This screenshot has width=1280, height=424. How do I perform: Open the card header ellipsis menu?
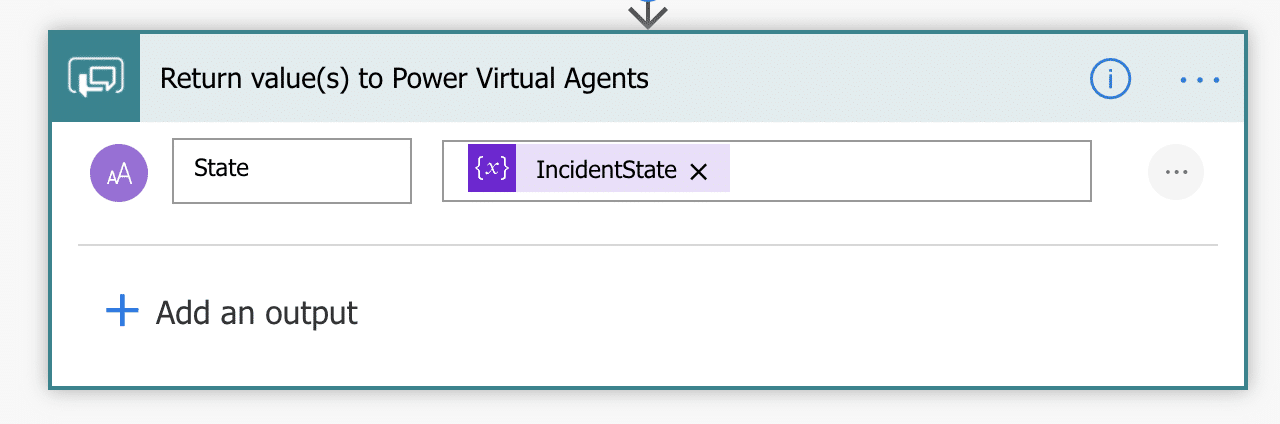(1200, 78)
